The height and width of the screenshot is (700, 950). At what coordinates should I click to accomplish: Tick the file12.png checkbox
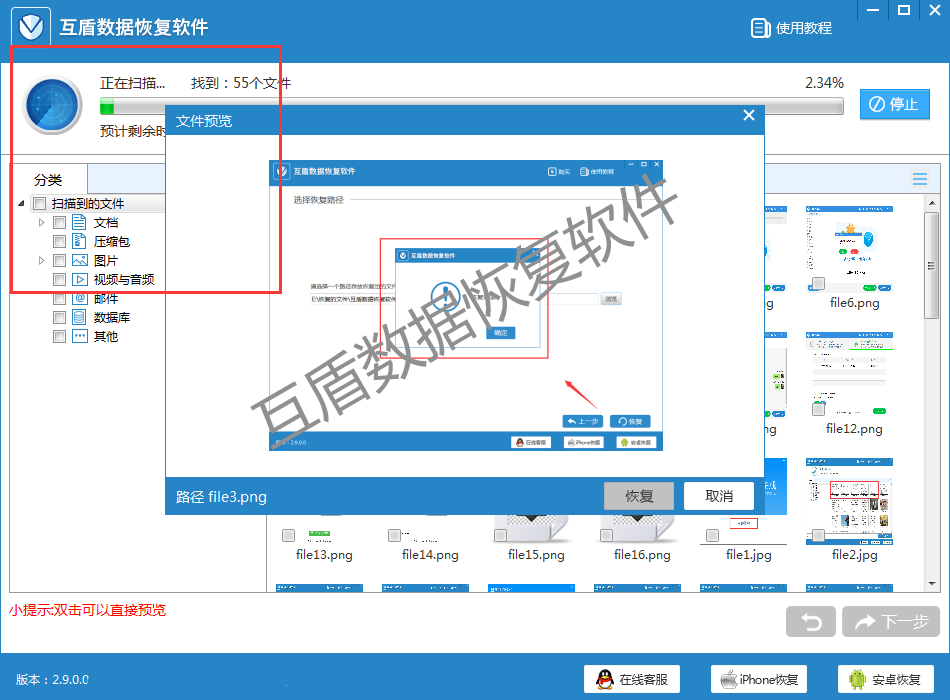[x=819, y=409]
